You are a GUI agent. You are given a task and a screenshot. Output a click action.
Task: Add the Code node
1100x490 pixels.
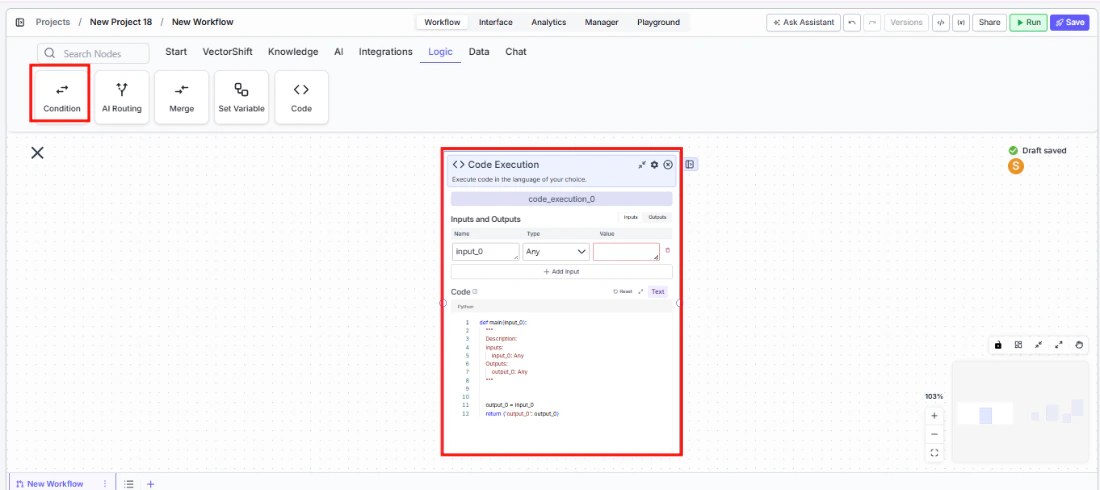pos(302,98)
